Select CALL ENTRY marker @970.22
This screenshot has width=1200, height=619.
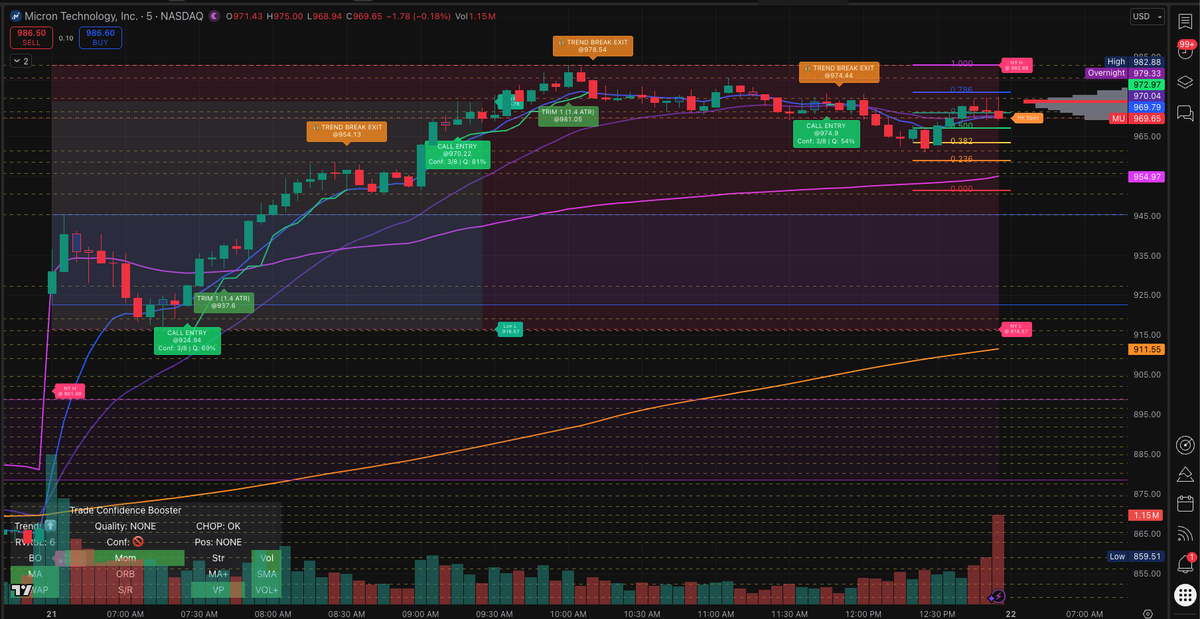pyautogui.click(x=457, y=154)
